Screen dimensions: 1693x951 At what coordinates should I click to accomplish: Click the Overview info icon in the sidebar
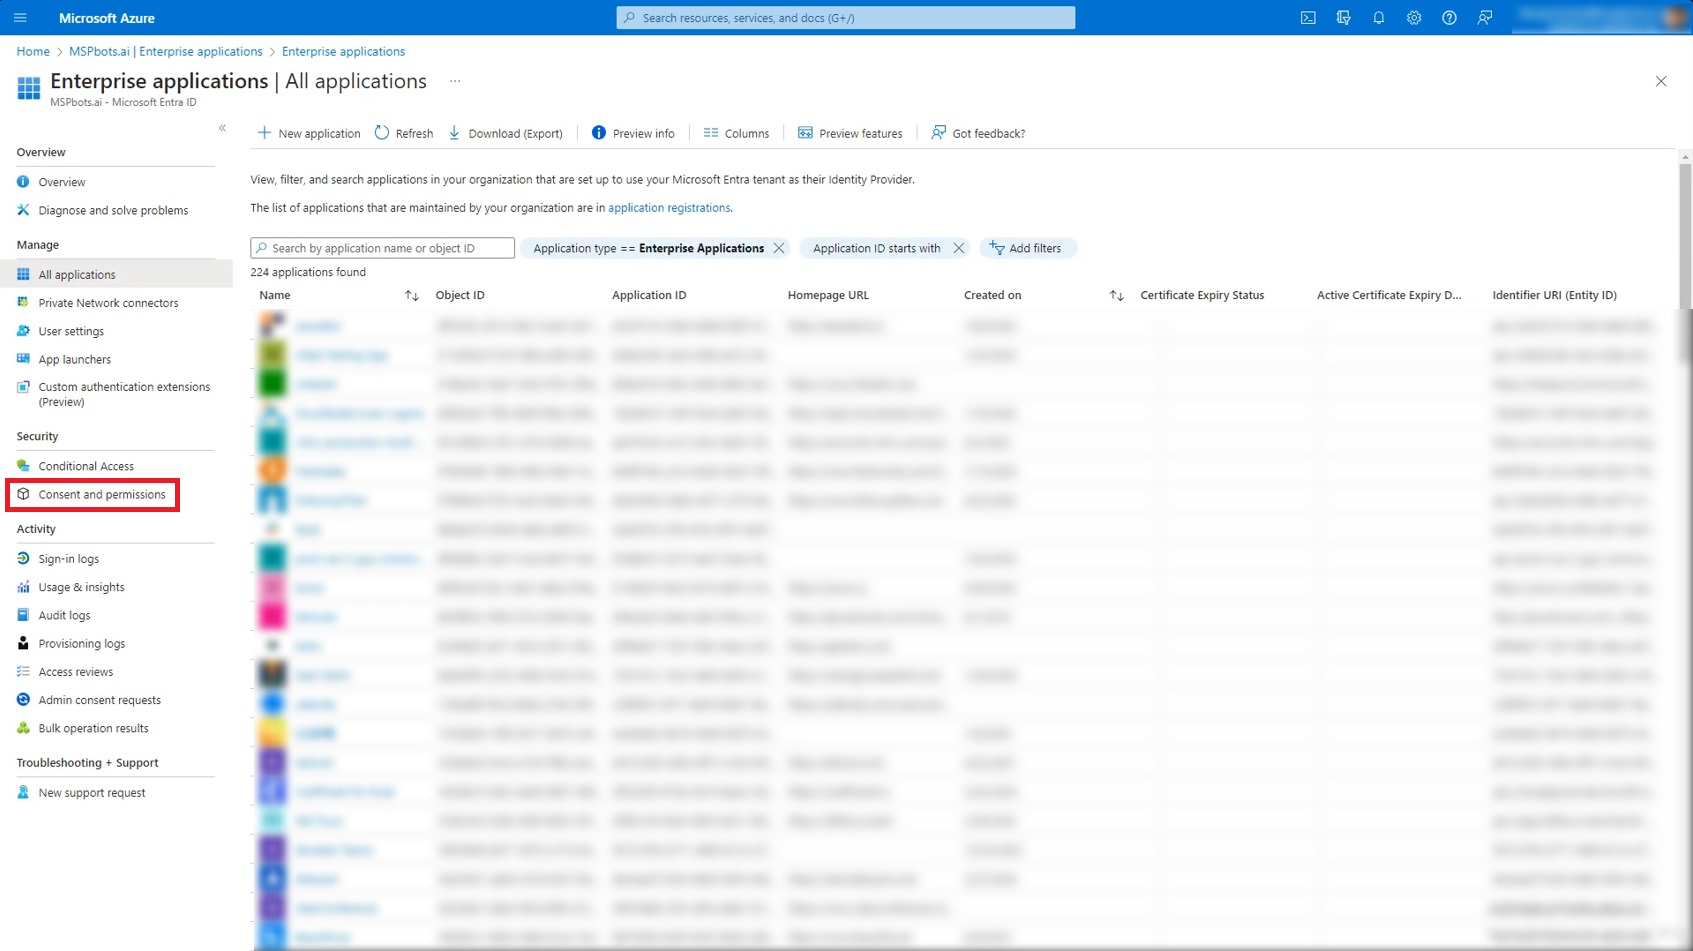[x=23, y=181]
